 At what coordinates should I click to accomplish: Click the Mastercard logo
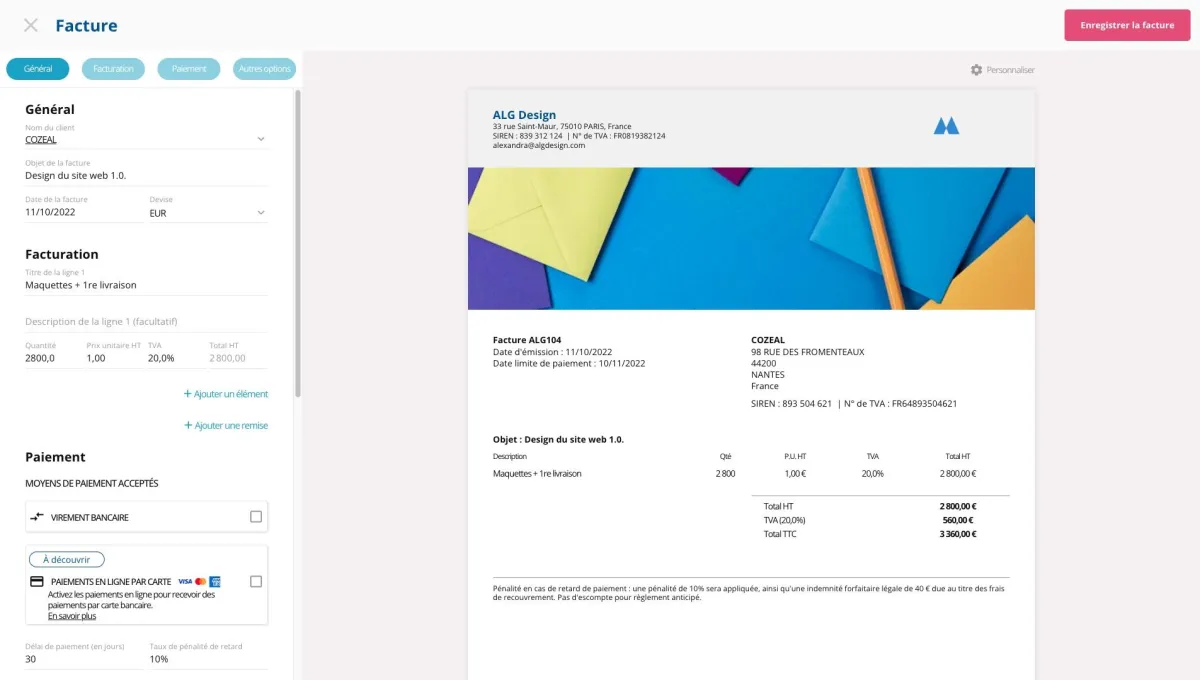[200, 581]
